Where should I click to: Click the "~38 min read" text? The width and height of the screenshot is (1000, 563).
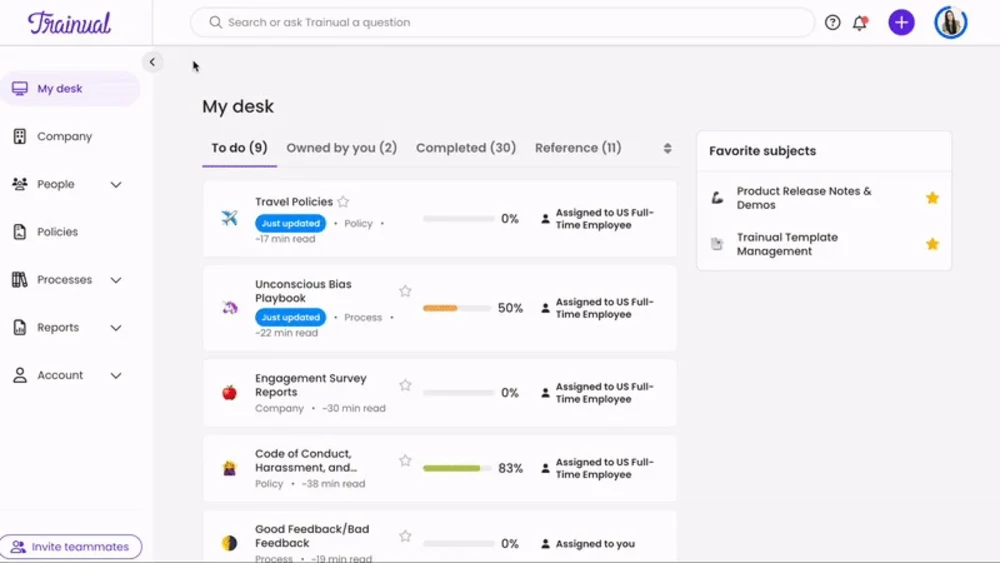coord(334,484)
